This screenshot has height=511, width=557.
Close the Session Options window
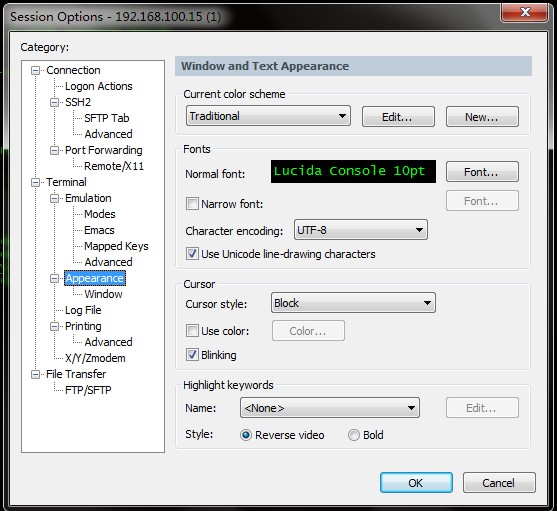[x=524, y=13]
